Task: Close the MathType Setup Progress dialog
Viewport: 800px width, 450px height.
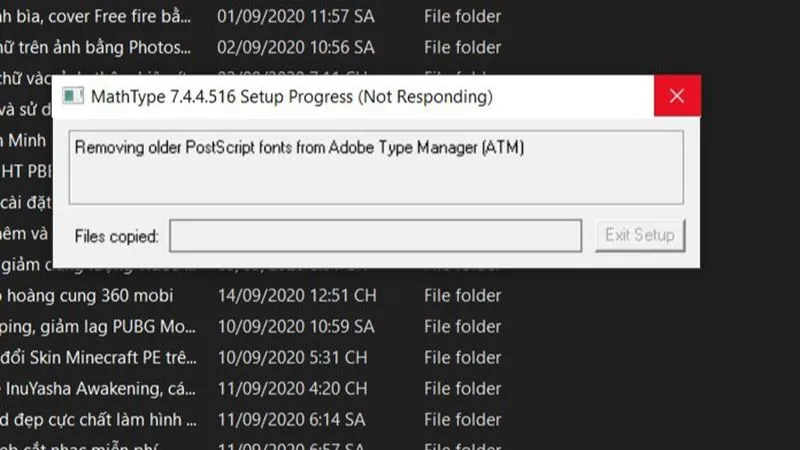Action: [x=677, y=96]
